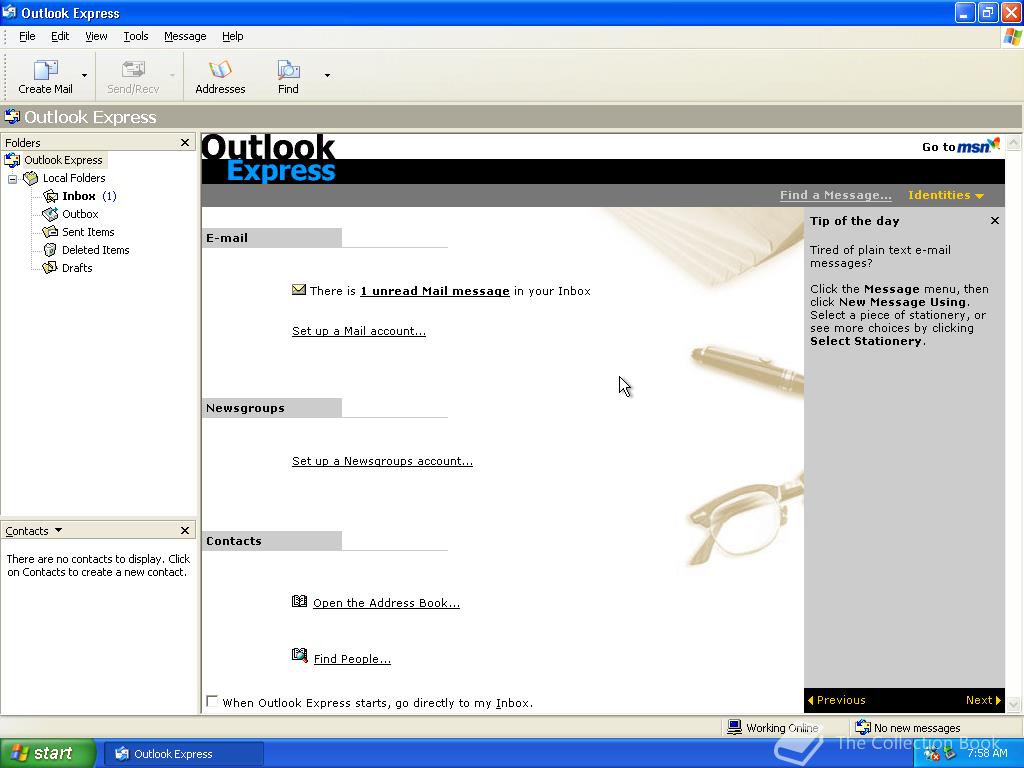Click the Windows Start button

(x=47, y=753)
